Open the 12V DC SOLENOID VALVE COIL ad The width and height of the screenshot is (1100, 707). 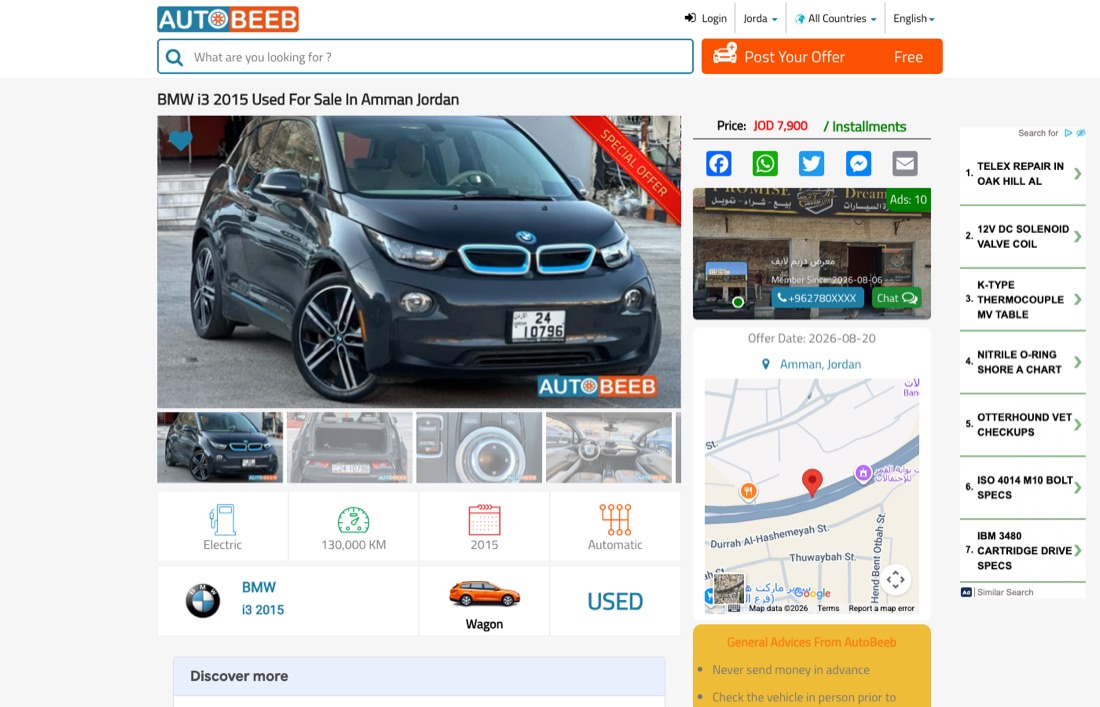tap(1022, 236)
